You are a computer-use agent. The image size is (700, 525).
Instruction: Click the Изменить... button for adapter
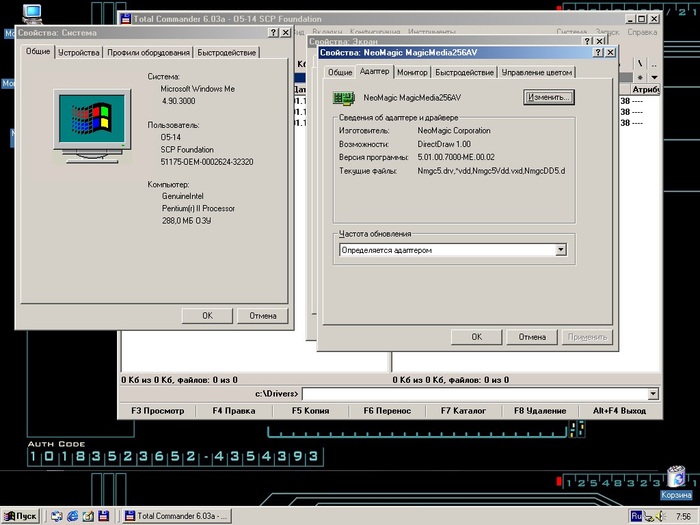point(548,98)
